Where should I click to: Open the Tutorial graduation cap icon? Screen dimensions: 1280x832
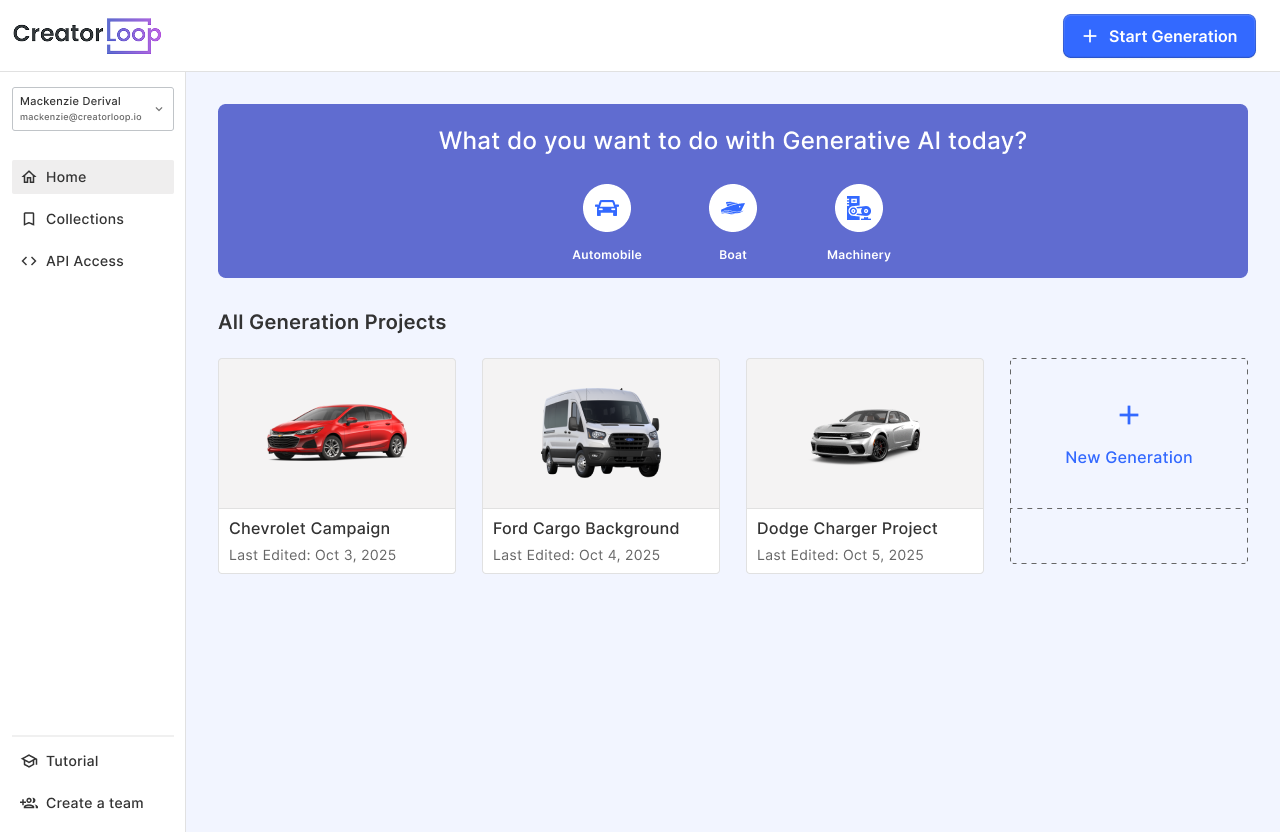[x=29, y=761]
